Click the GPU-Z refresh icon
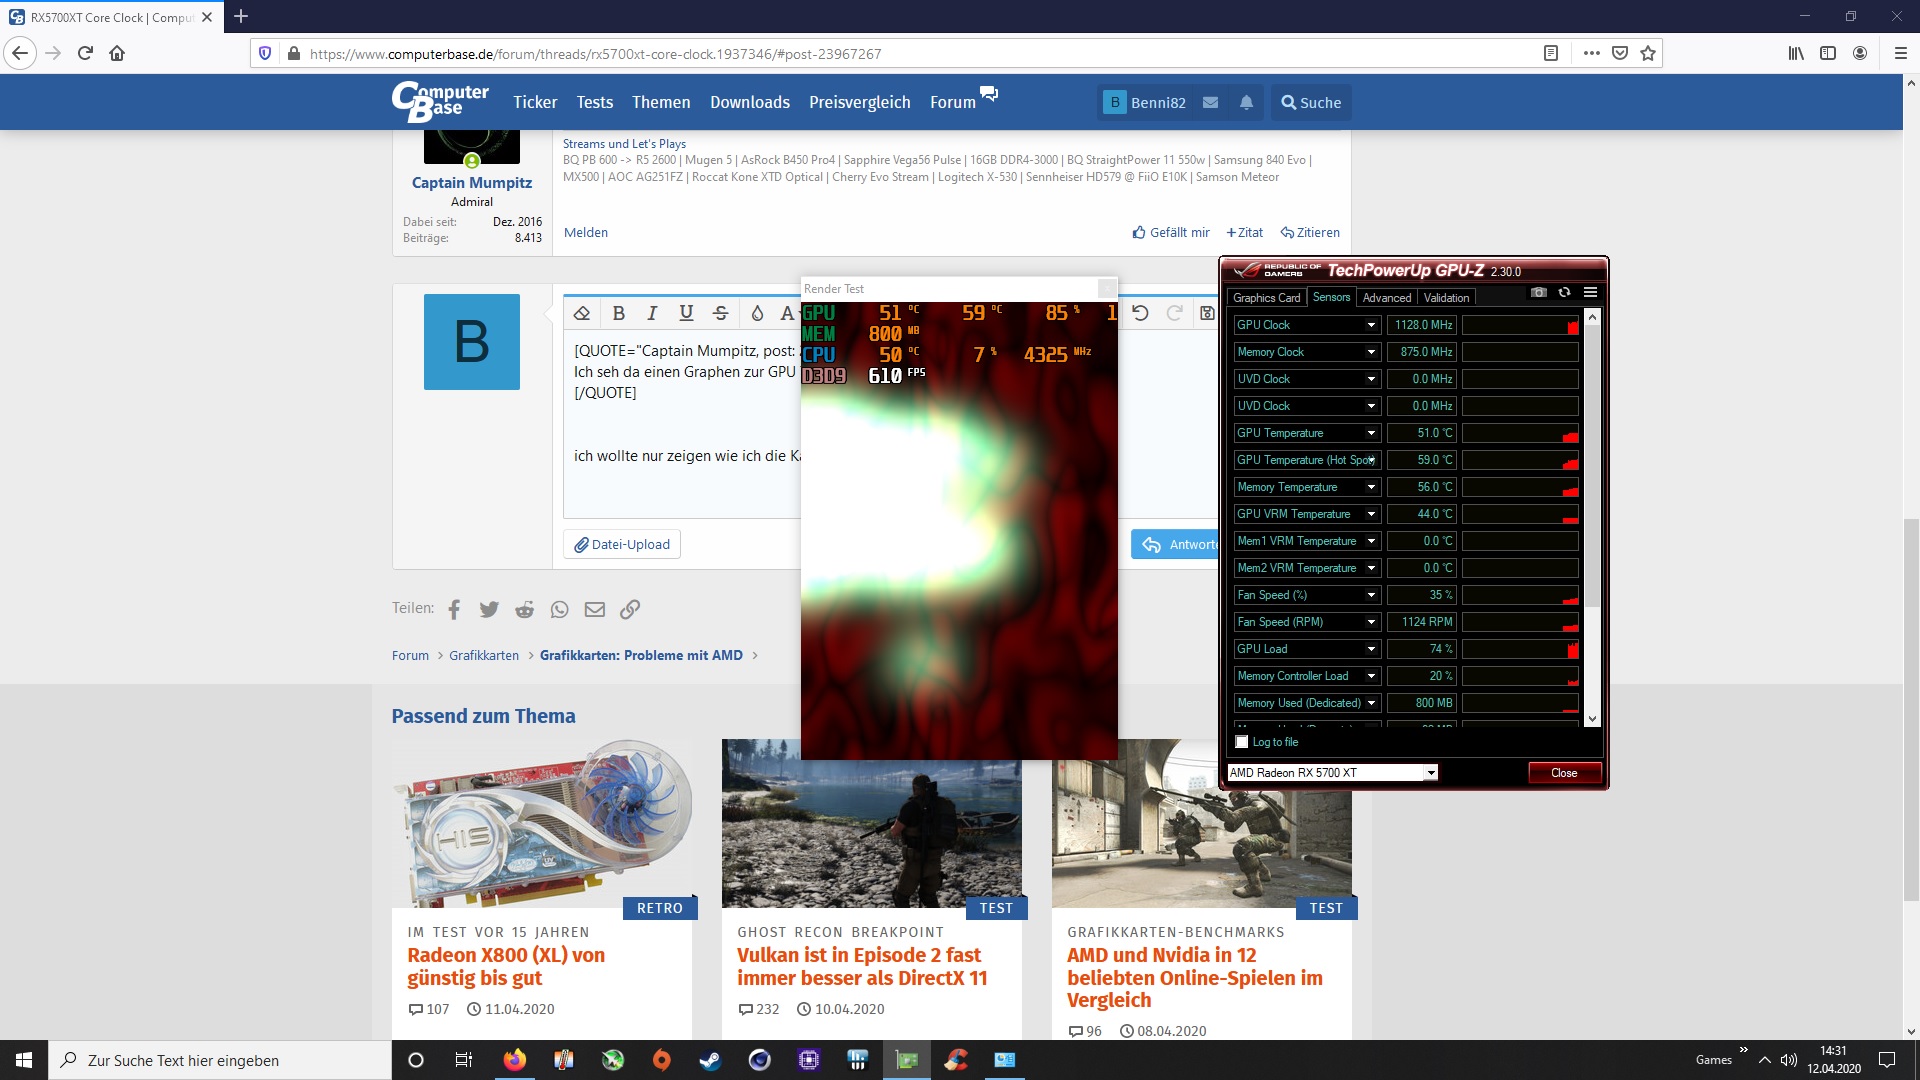The width and height of the screenshot is (1920, 1080). coord(1564,292)
